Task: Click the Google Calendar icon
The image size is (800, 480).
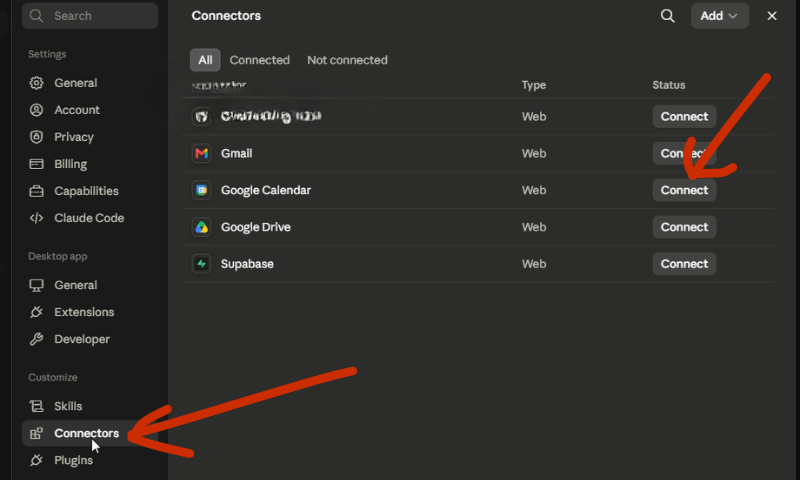Action: point(202,190)
